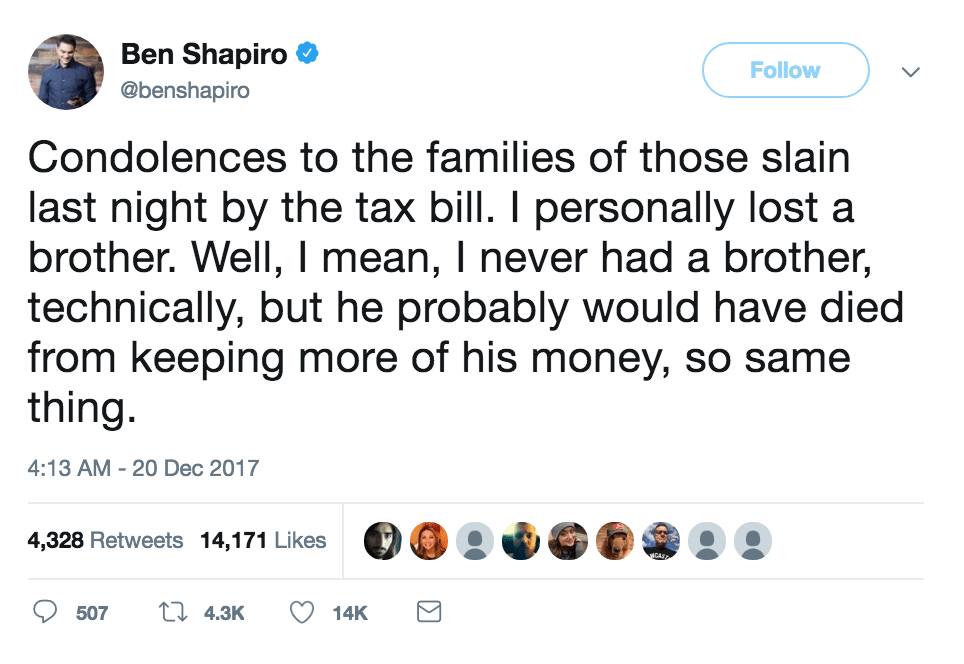Click the last default gray avatar
Image resolution: width=964 pixels, height=664 pixels.
click(753, 541)
